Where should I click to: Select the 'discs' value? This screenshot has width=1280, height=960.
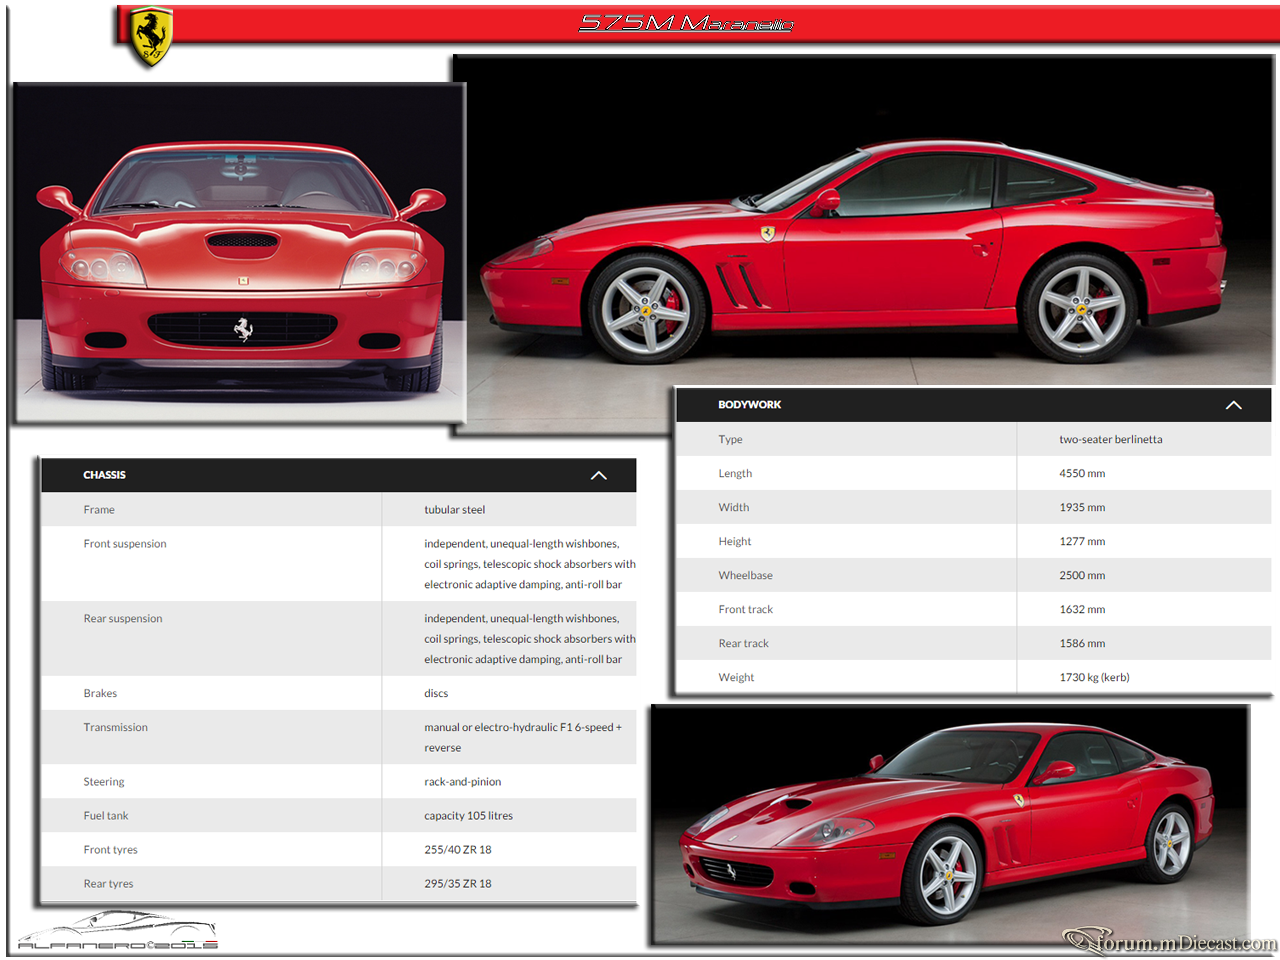pyautogui.click(x=436, y=694)
